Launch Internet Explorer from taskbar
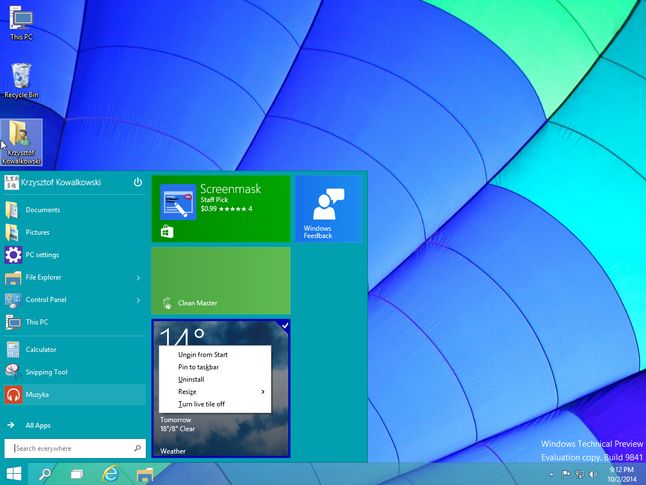This screenshot has width=646, height=485. point(110,474)
